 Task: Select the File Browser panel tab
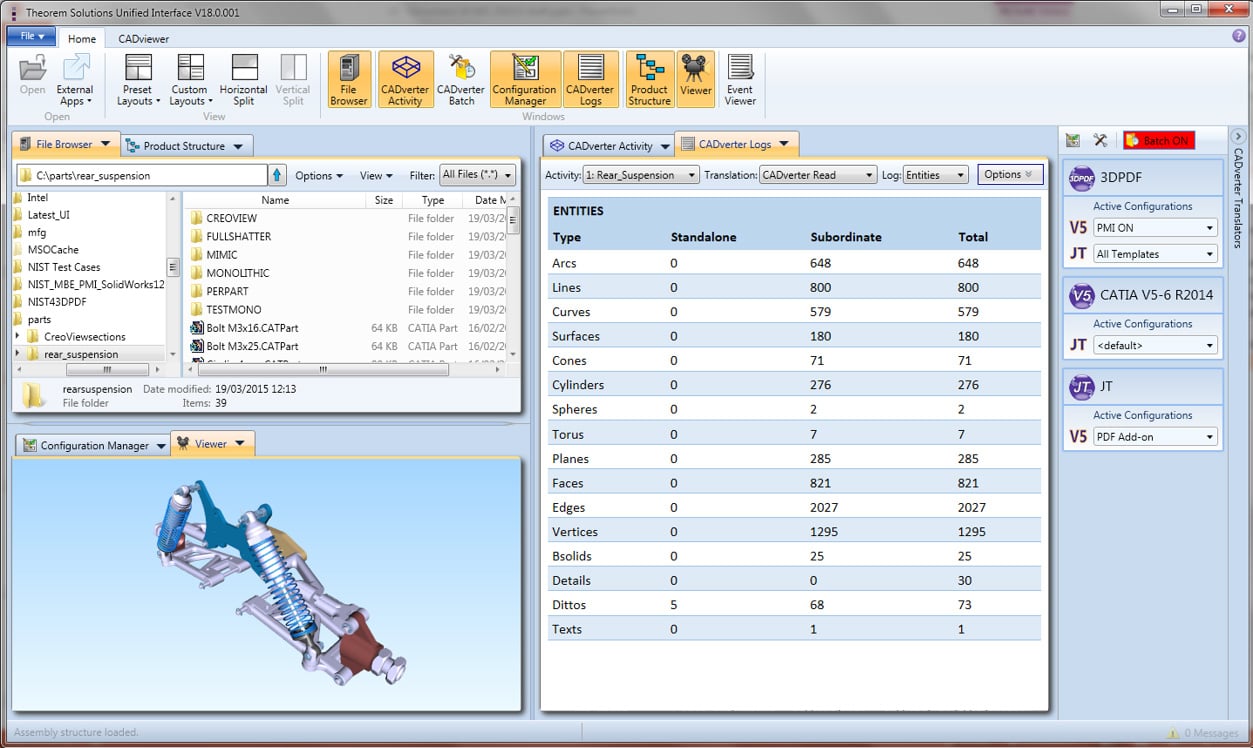point(66,144)
